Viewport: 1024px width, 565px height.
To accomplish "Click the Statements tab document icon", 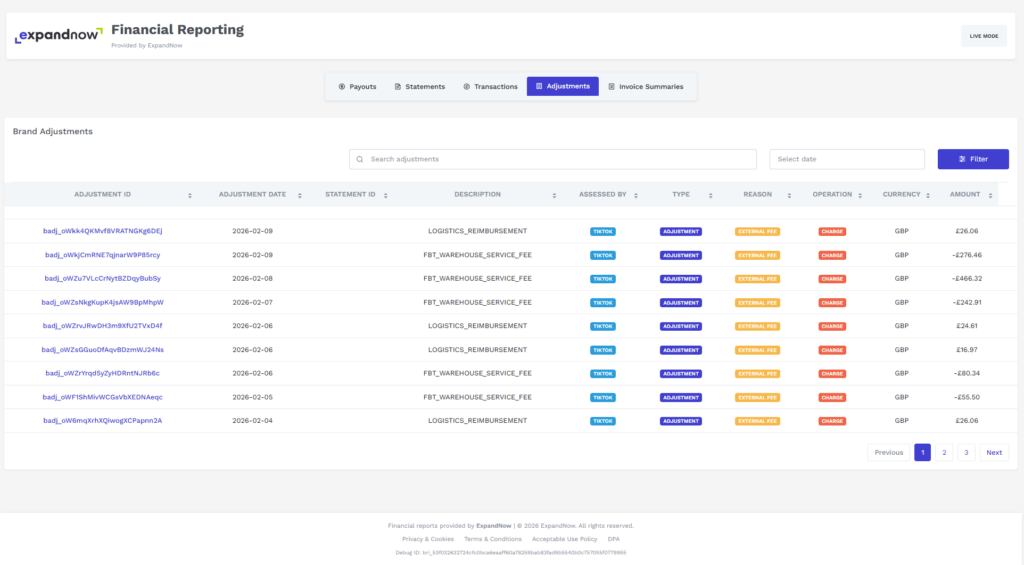I will [397, 86].
